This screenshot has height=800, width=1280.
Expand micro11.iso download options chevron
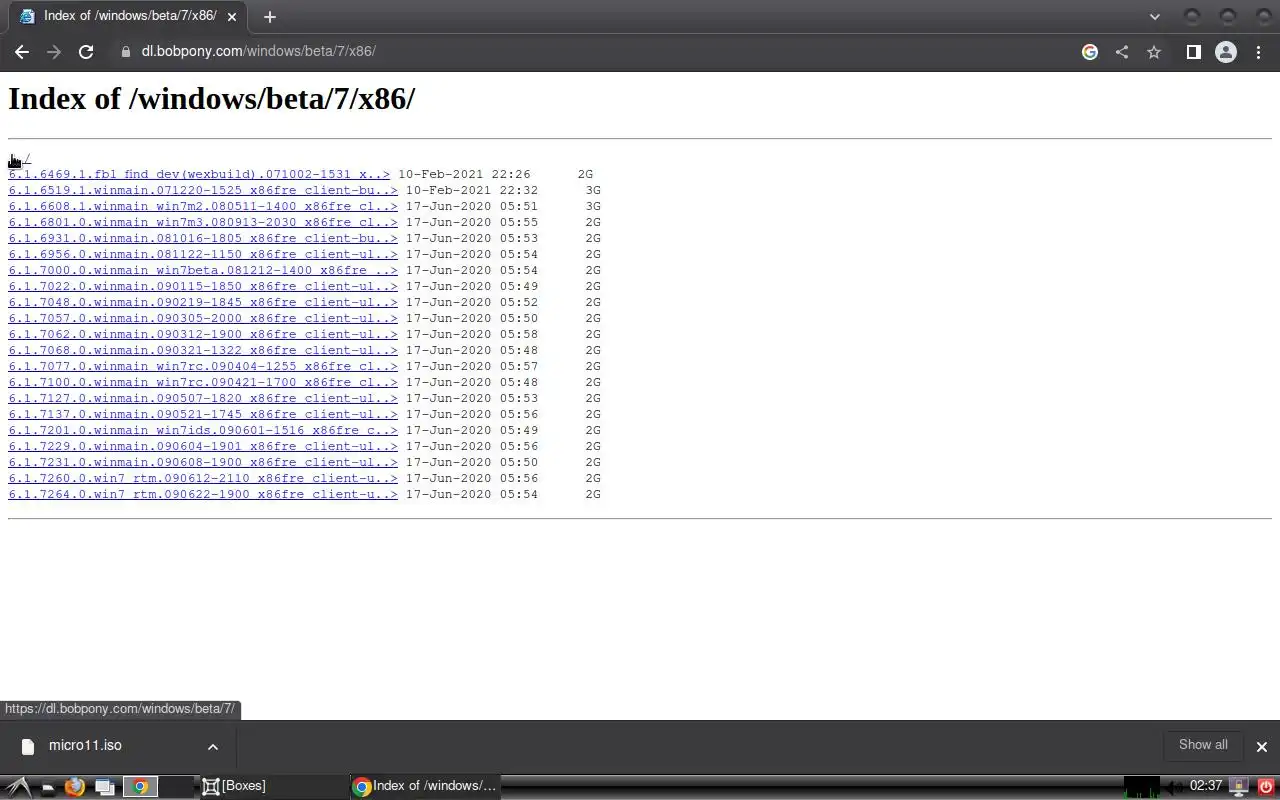(x=212, y=746)
